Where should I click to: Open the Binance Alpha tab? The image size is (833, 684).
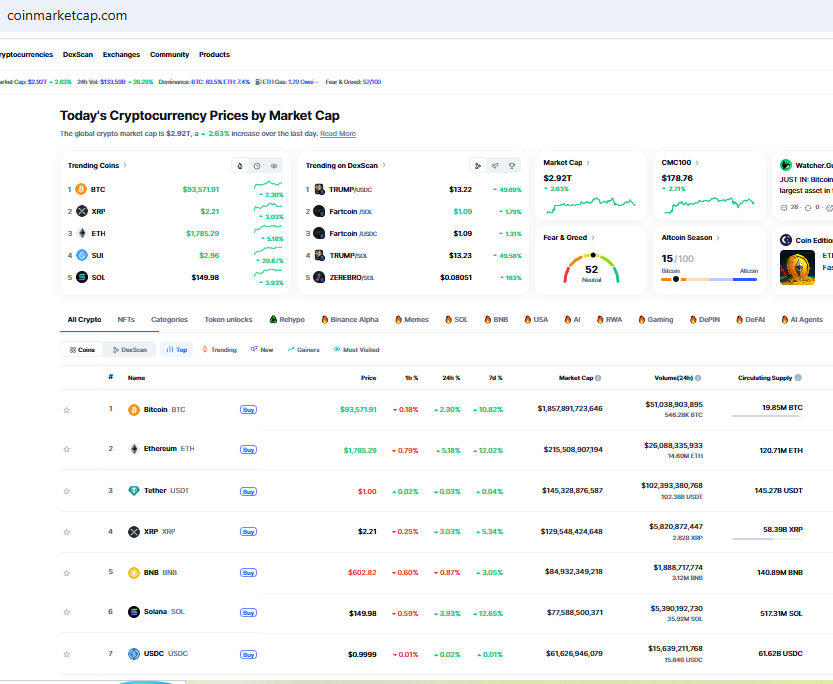350,320
